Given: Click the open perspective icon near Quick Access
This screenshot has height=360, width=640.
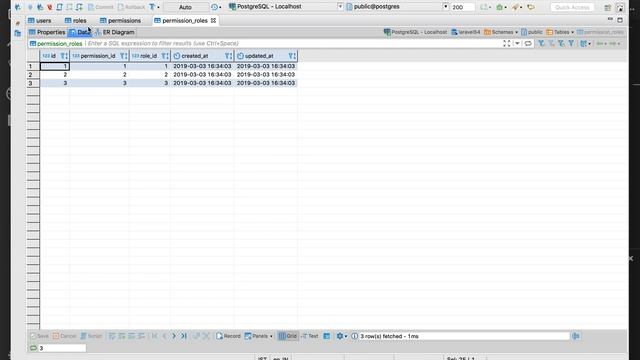Looking at the screenshot, I should point(608,7).
